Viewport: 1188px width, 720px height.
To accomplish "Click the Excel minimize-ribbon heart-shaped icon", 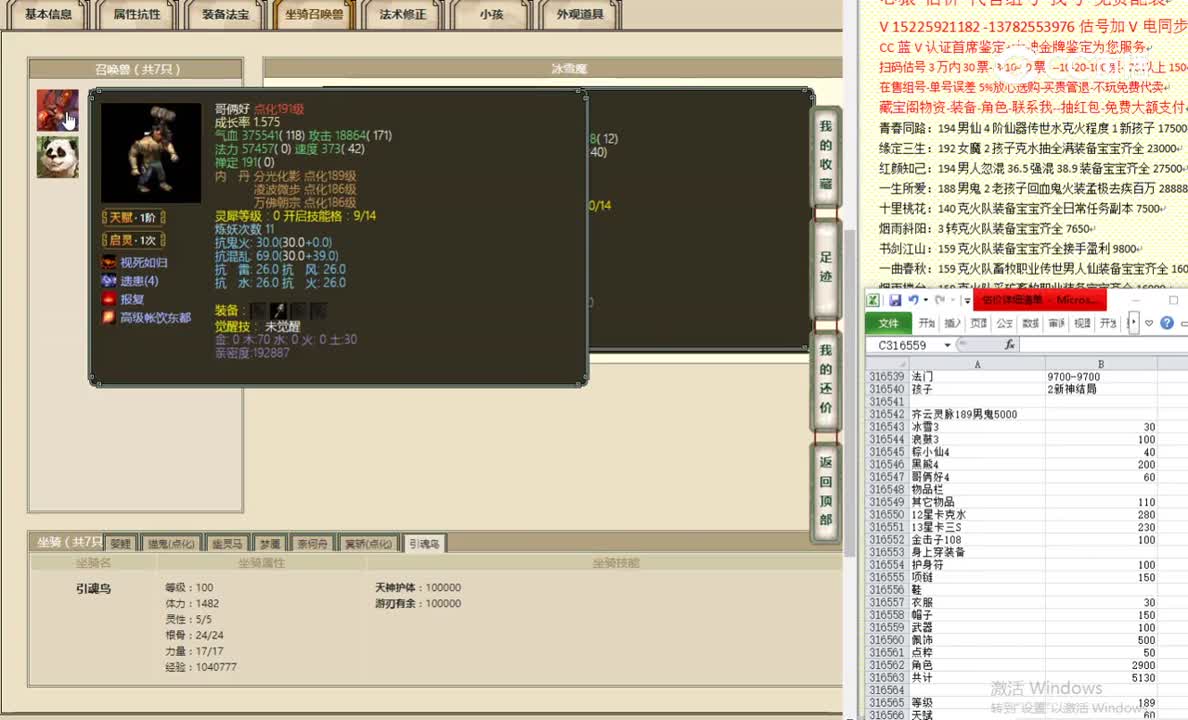I will (x=1149, y=324).
